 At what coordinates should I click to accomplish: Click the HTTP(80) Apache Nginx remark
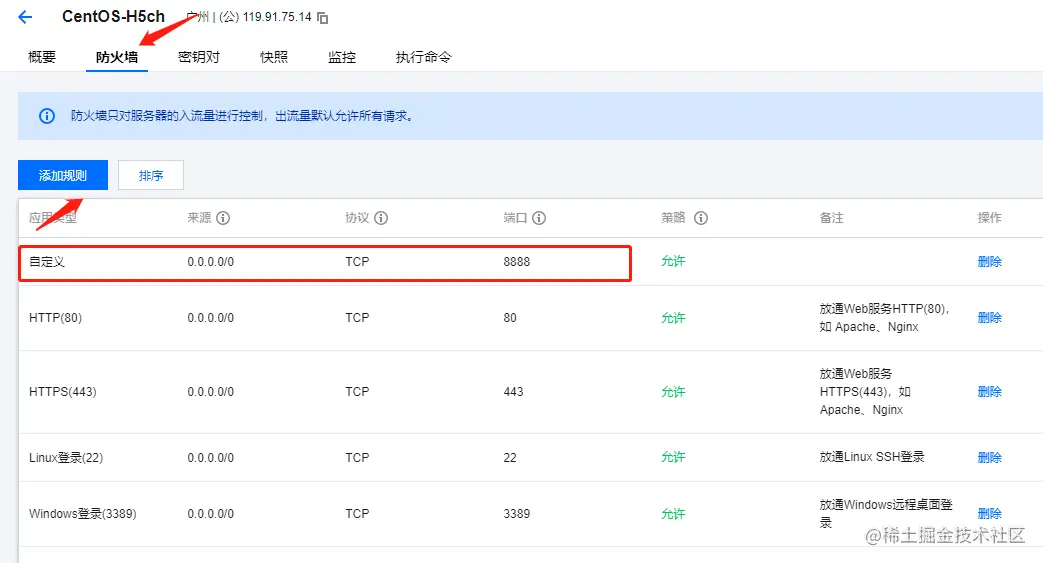[x=885, y=317]
